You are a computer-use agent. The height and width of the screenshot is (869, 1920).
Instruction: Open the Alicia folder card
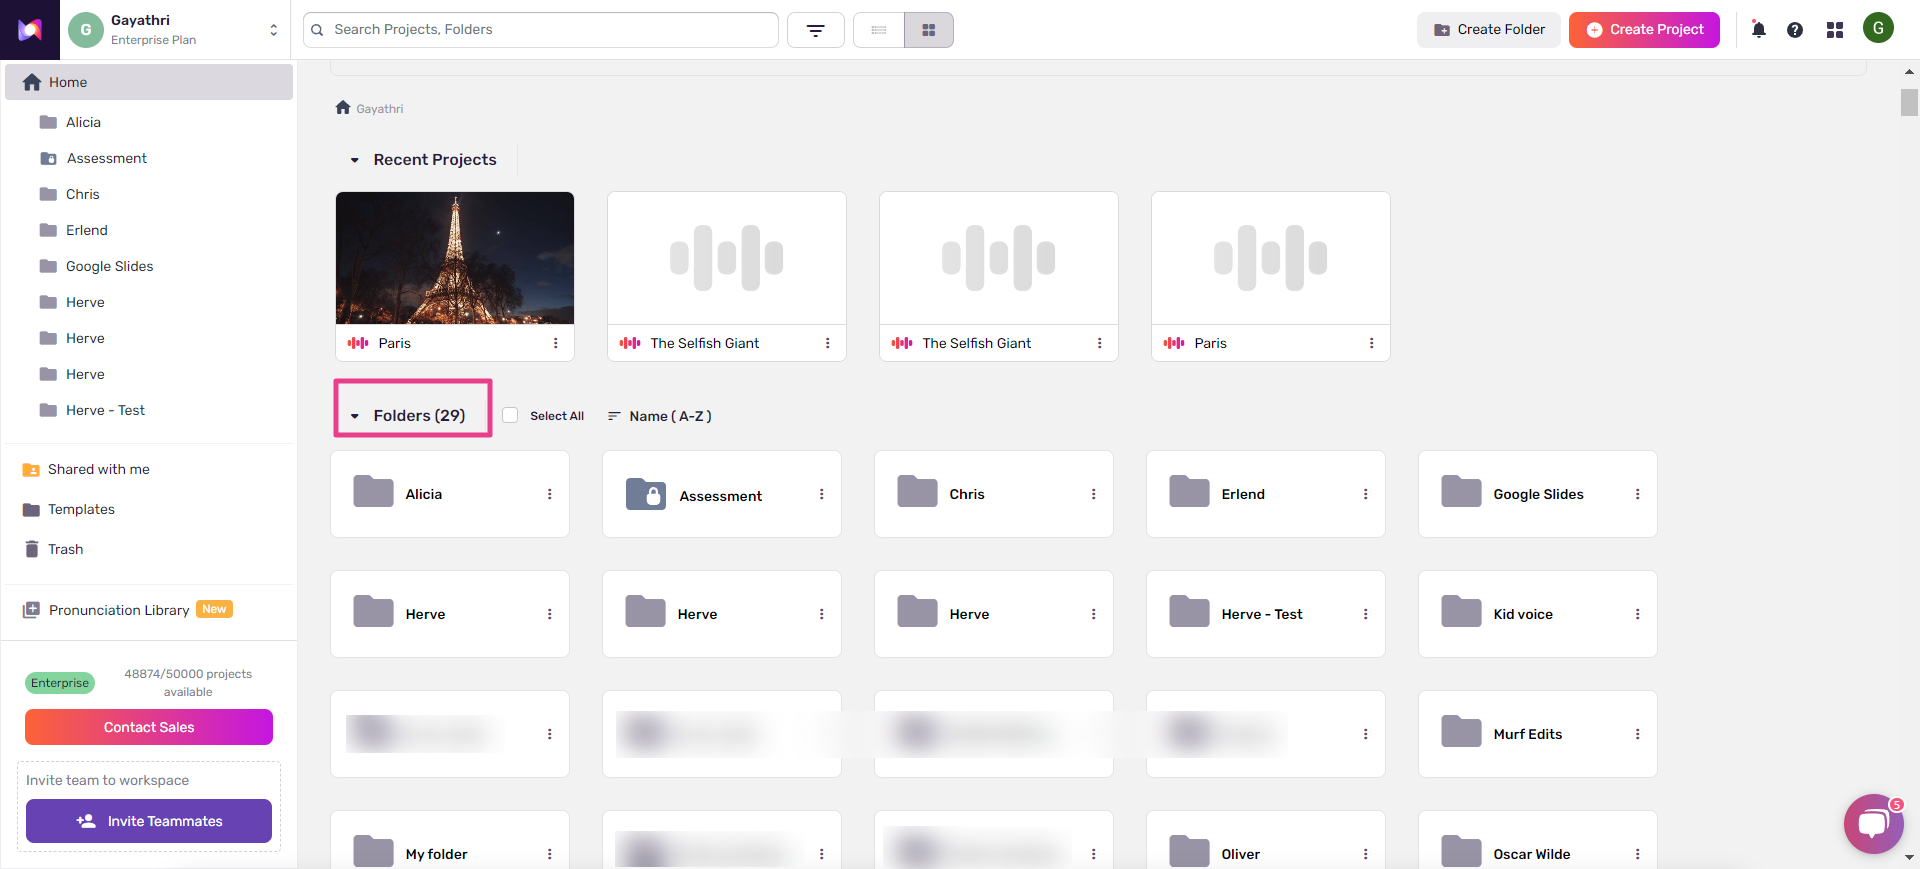(450, 494)
